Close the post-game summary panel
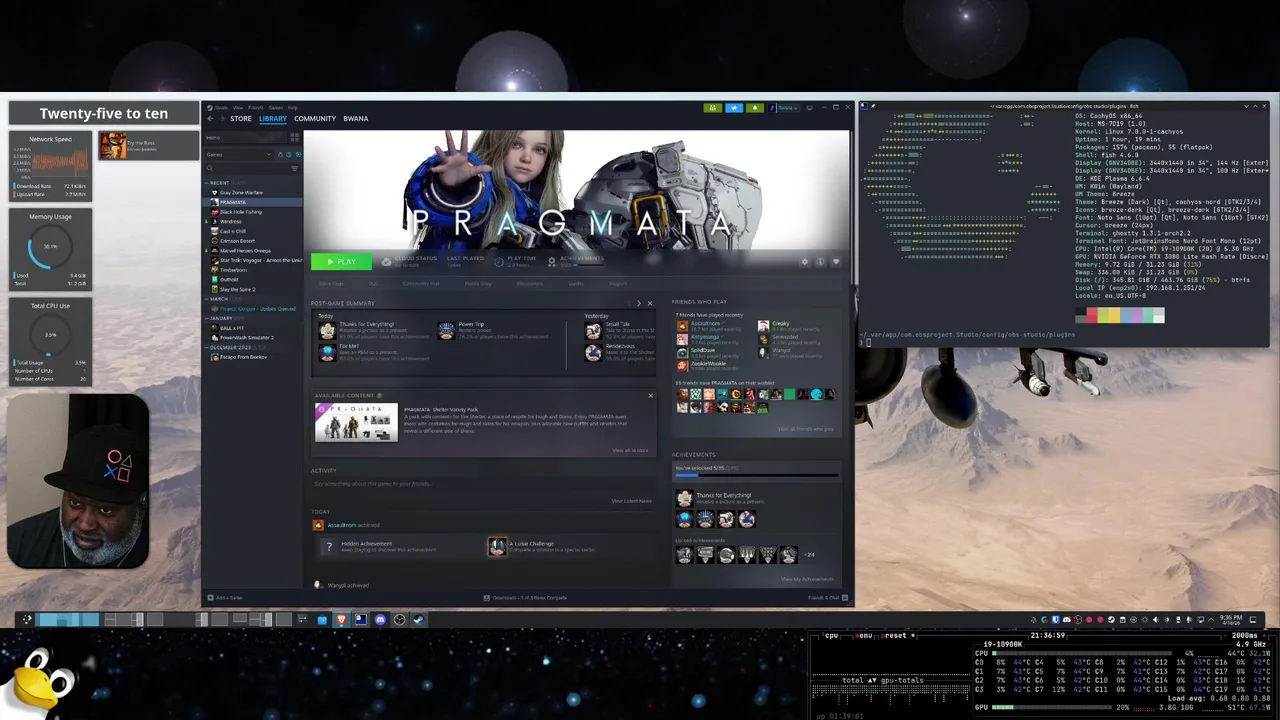 click(x=650, y=303)
